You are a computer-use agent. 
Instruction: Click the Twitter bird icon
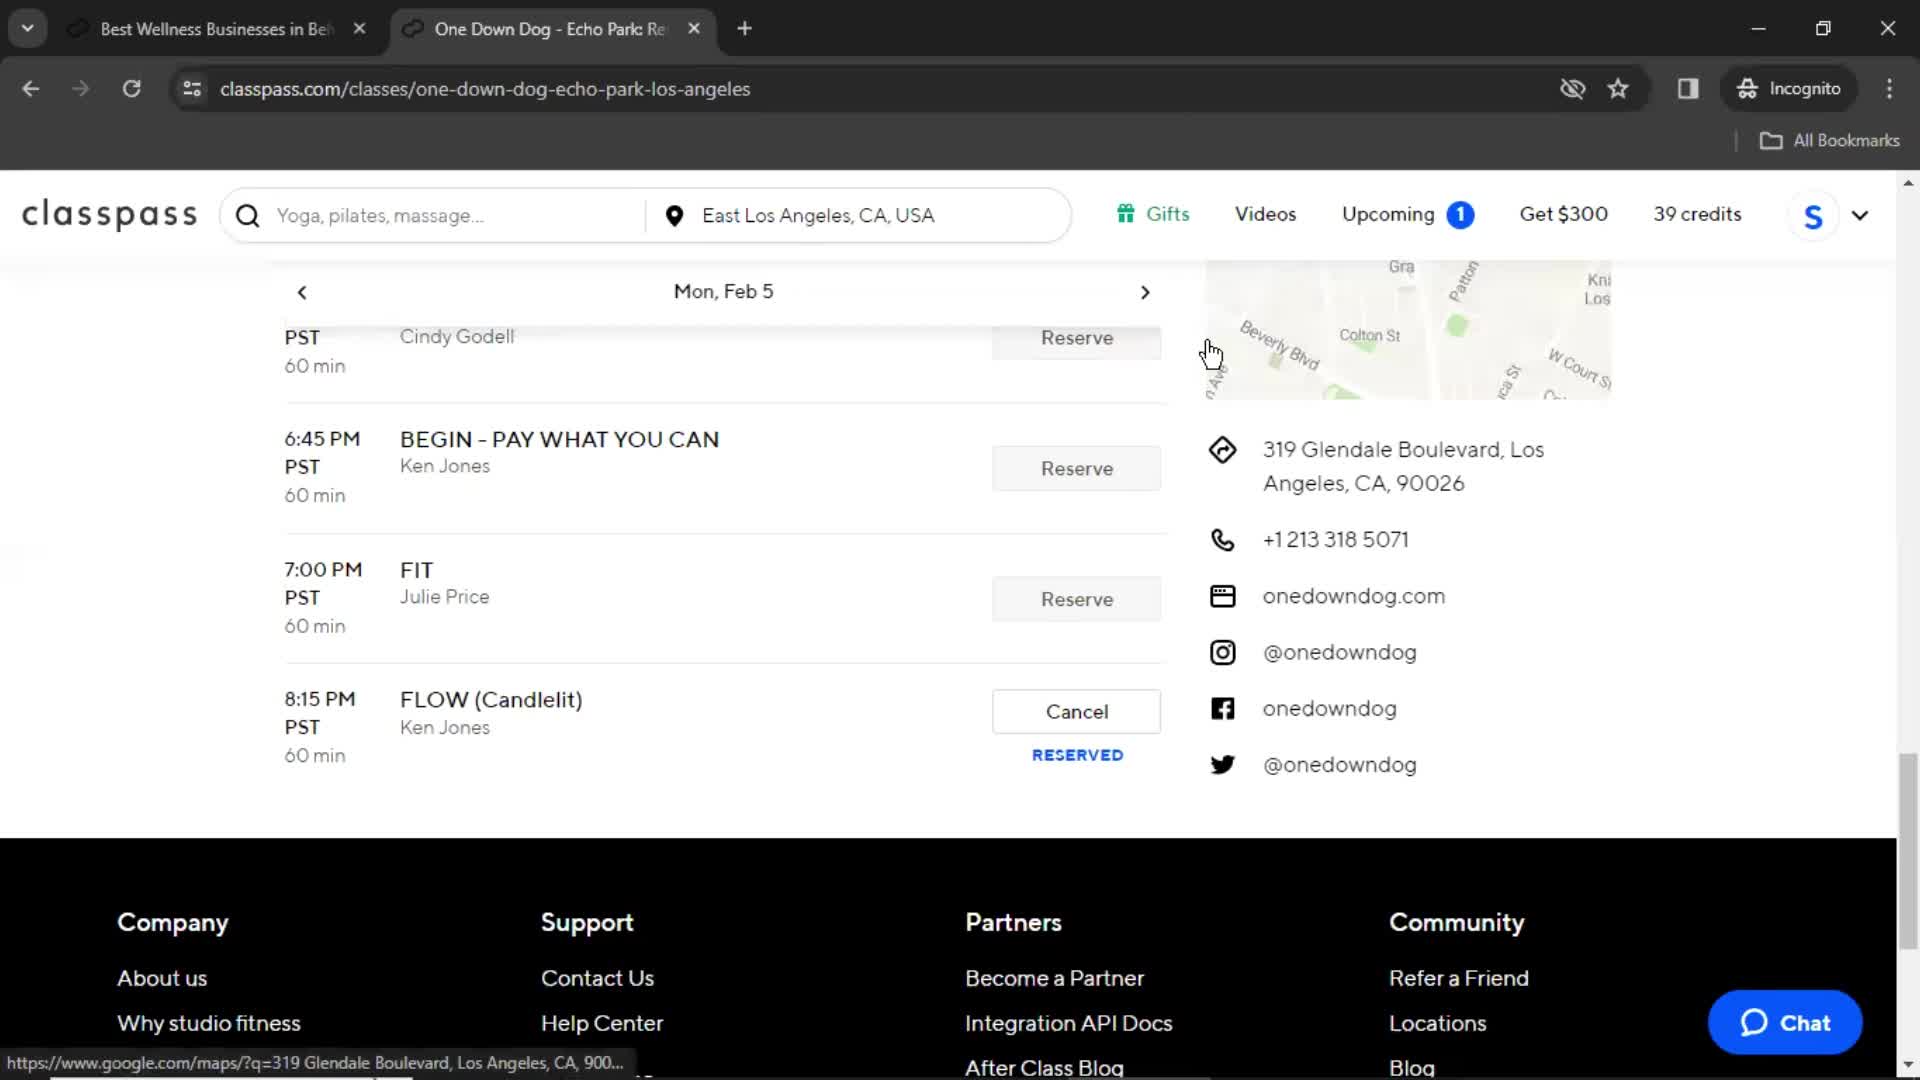tap(1222, 765)
